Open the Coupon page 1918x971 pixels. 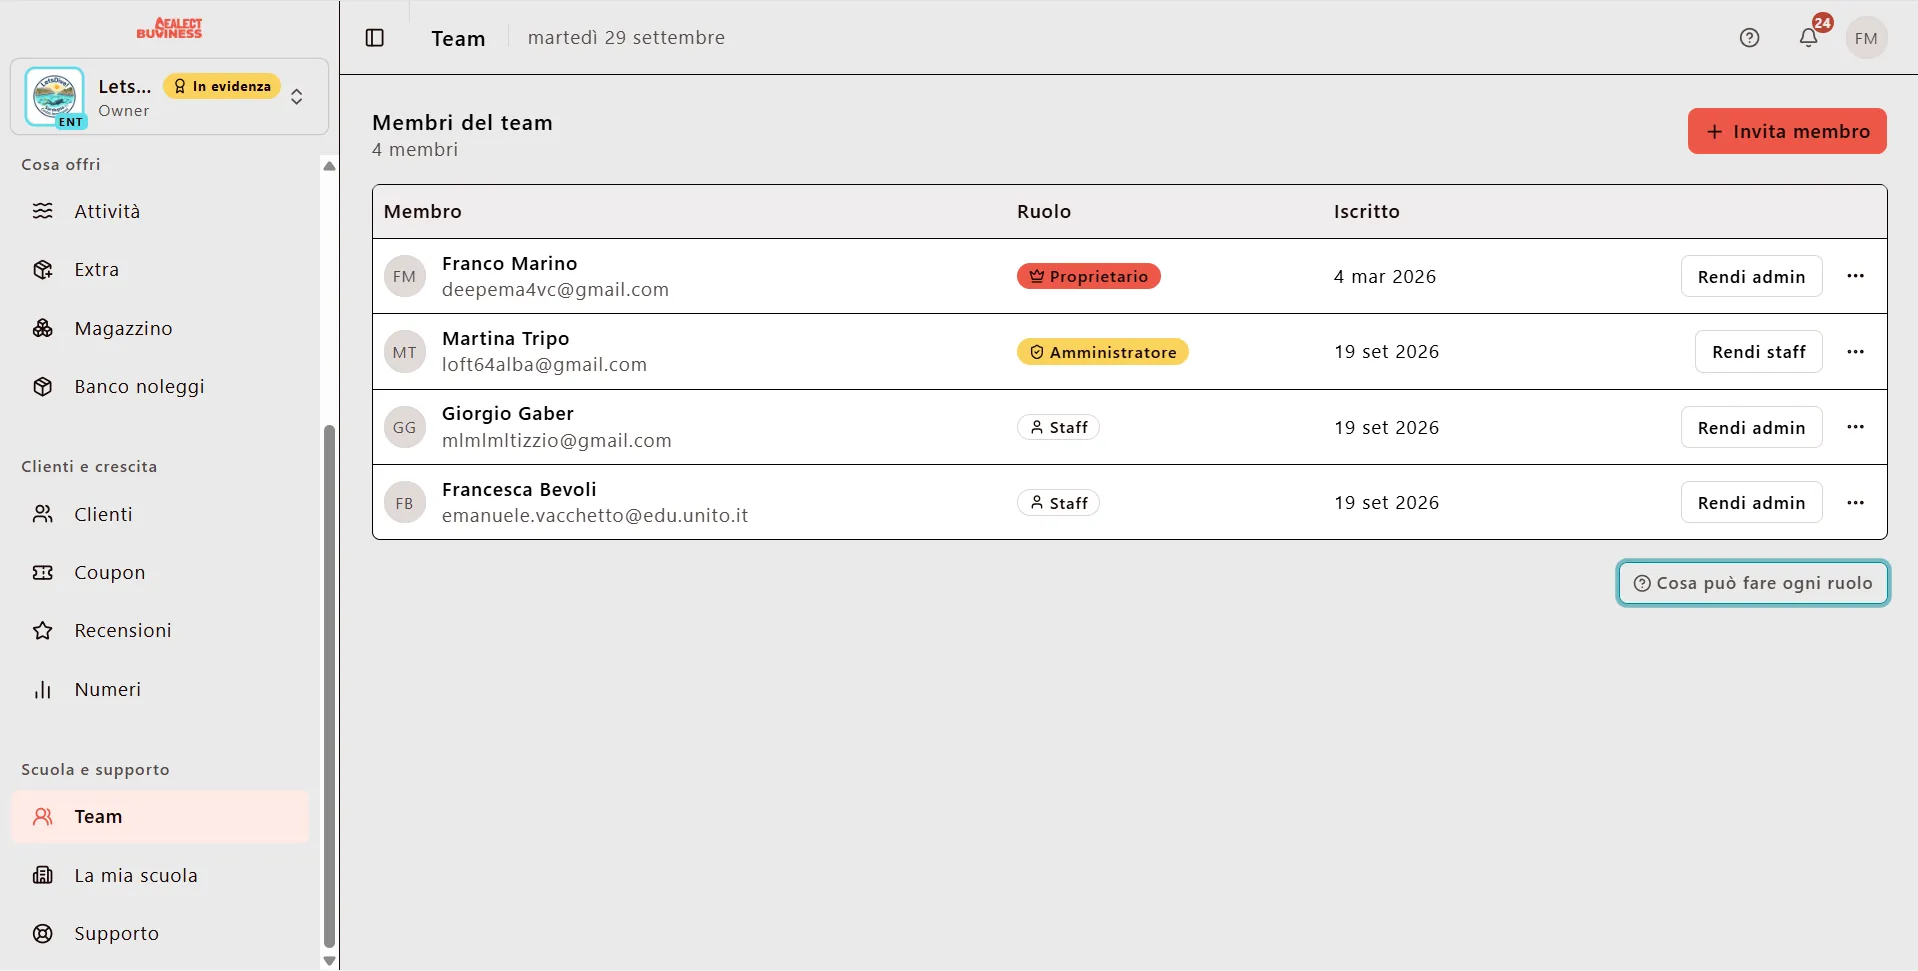[160, 573]
